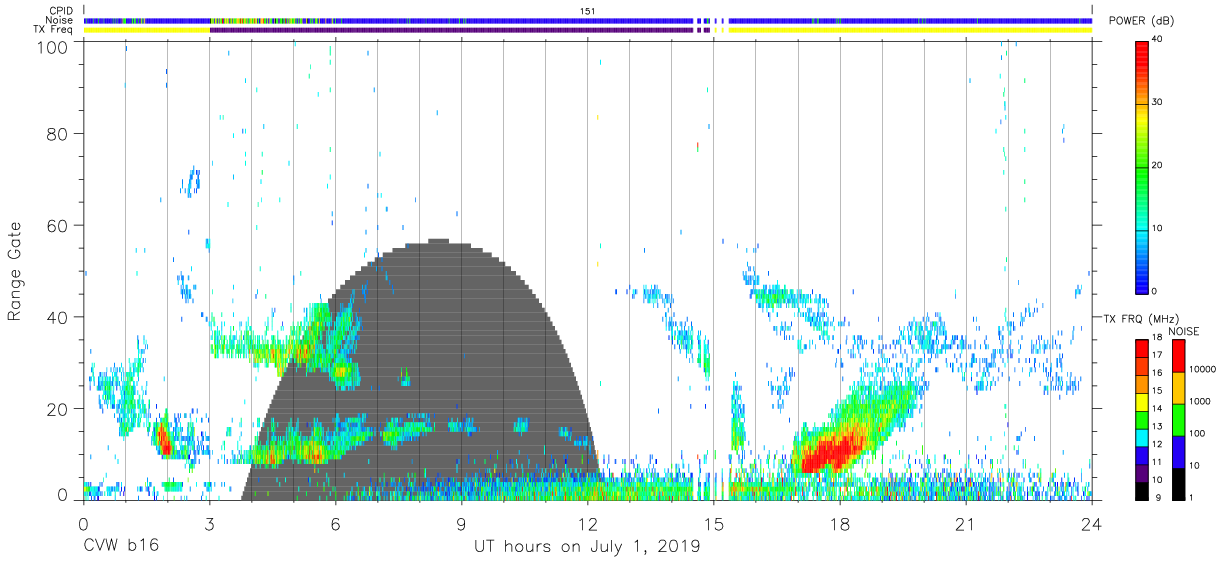Click the 20 tick on Range Gate axis
The height and width of the screenshot is (567, 1228).
[x=58, y=409]
